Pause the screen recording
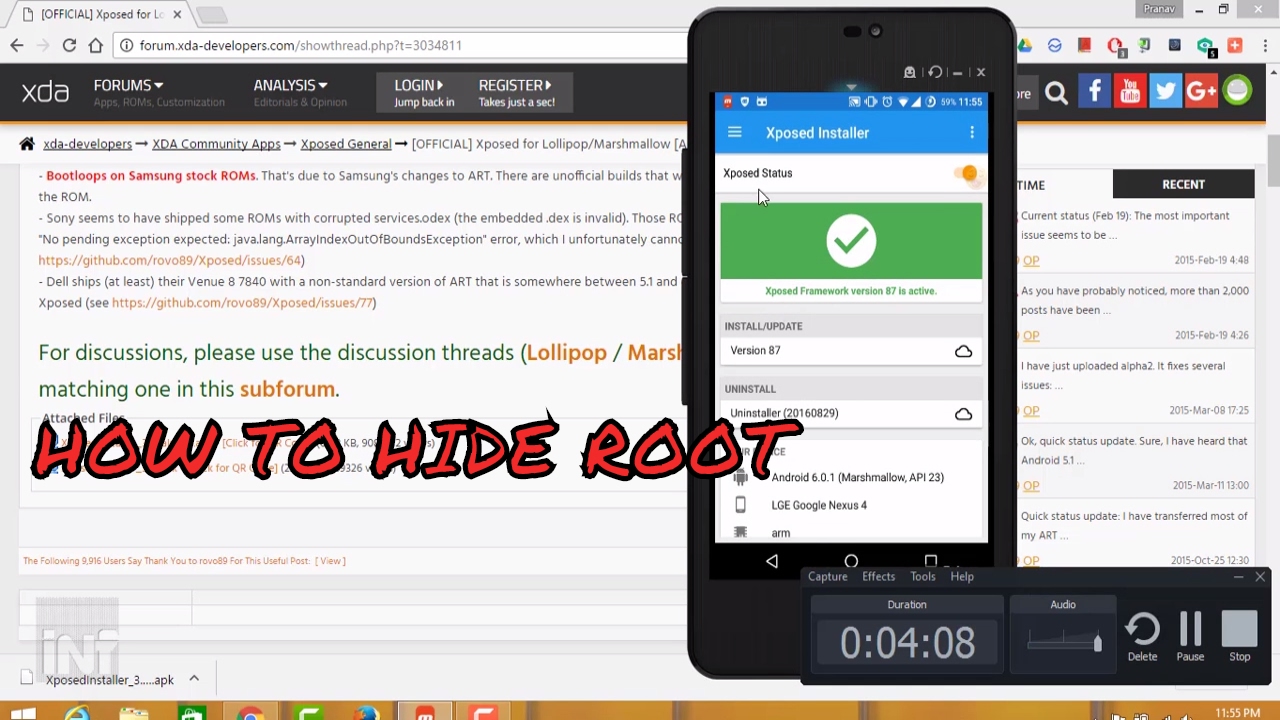This screenshot has width=1280, height=720. pyautogui.click(x=1190, y=637)
